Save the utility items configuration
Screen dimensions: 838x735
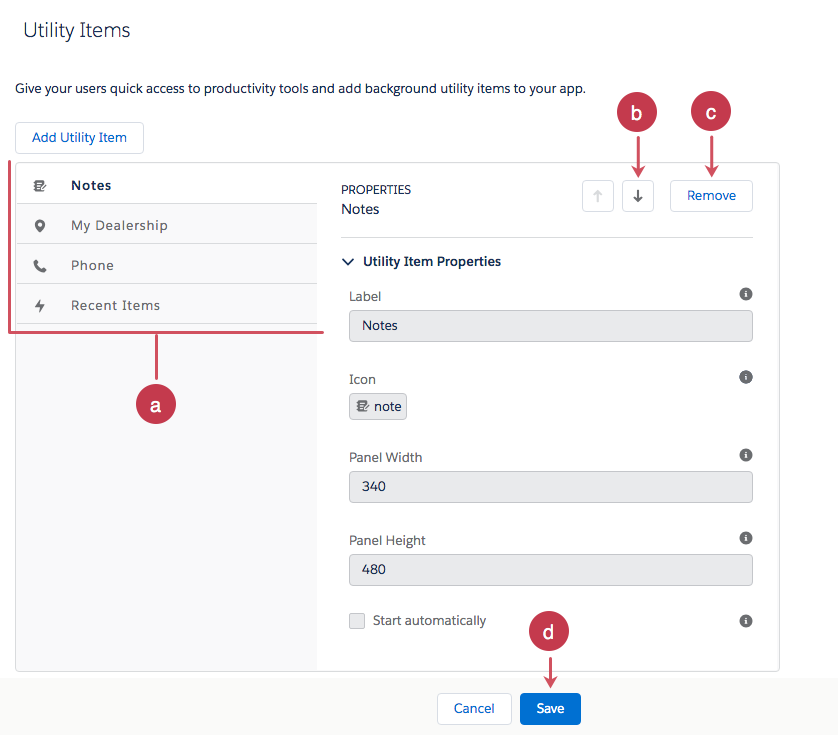(550, 709)
